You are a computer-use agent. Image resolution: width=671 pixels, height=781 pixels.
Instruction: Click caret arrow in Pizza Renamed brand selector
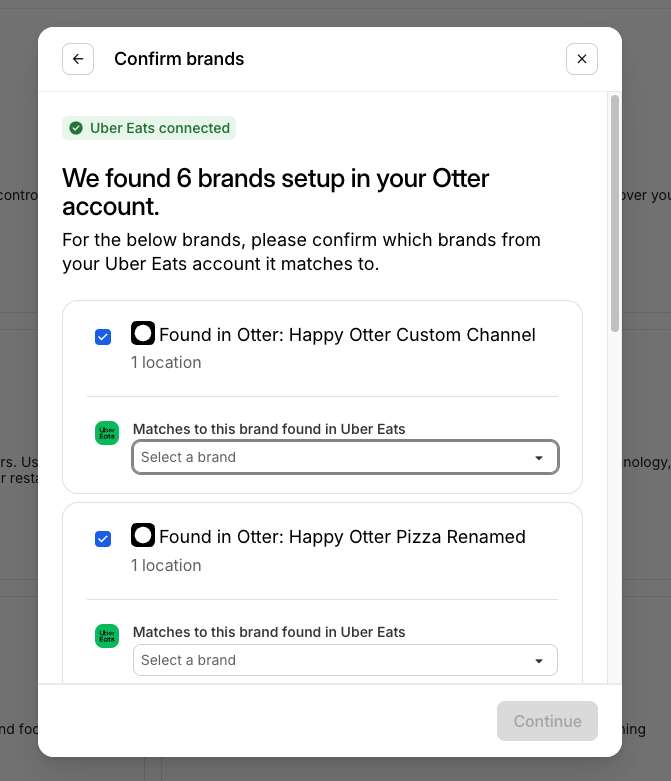point(539,661)
